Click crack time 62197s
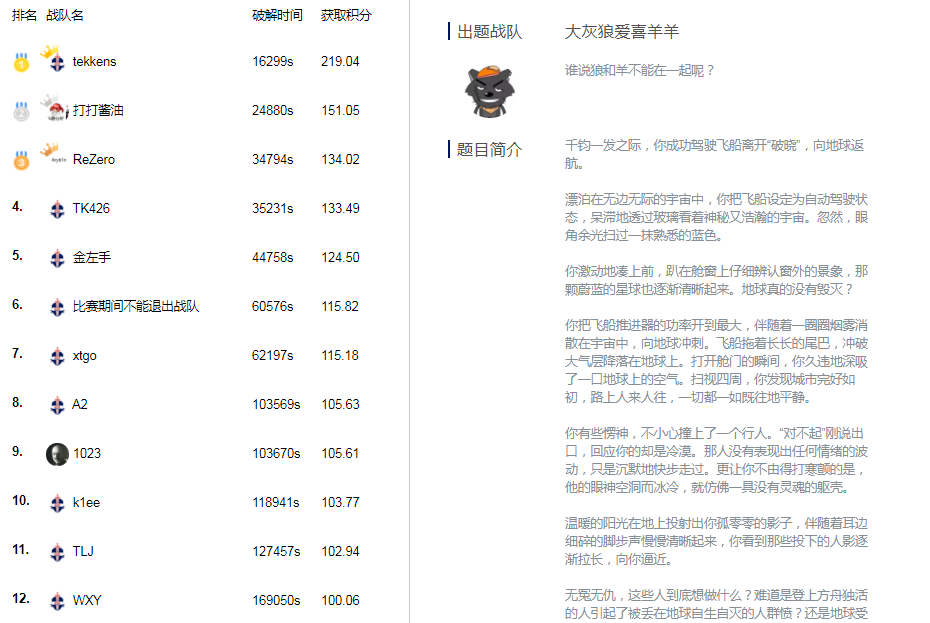 273,355
